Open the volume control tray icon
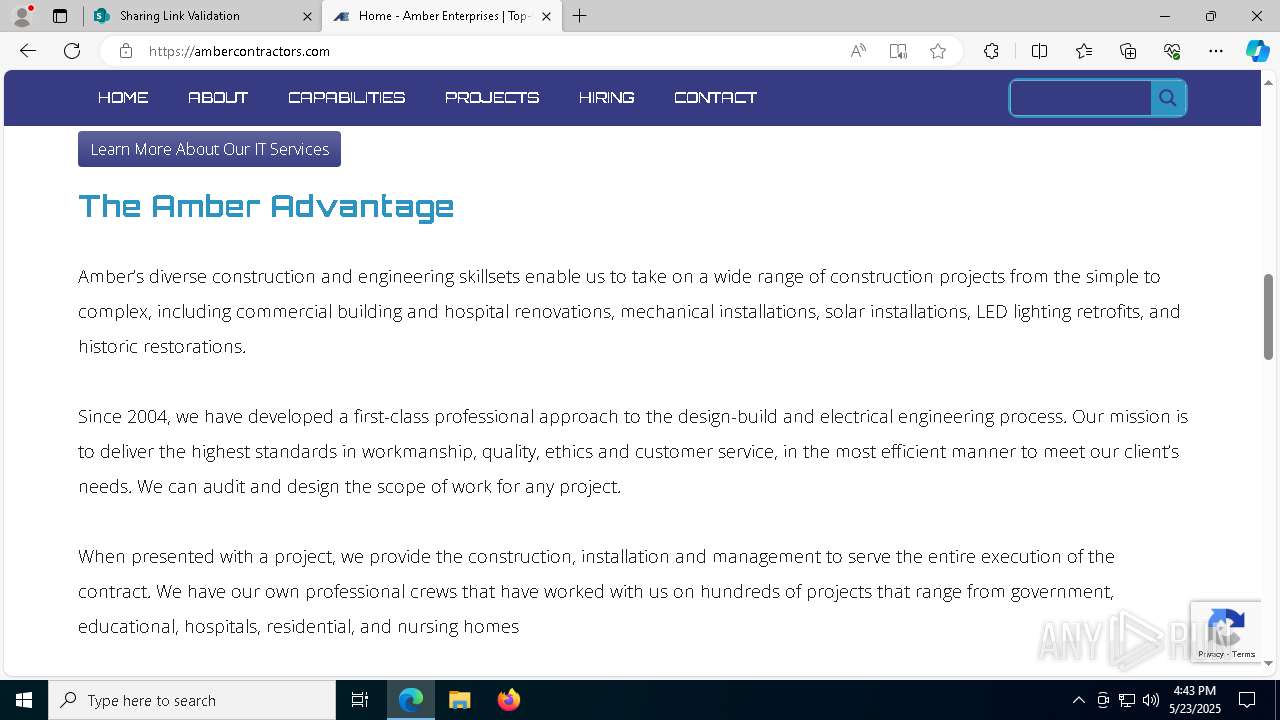1280x720 pixels. (1151, 700)
